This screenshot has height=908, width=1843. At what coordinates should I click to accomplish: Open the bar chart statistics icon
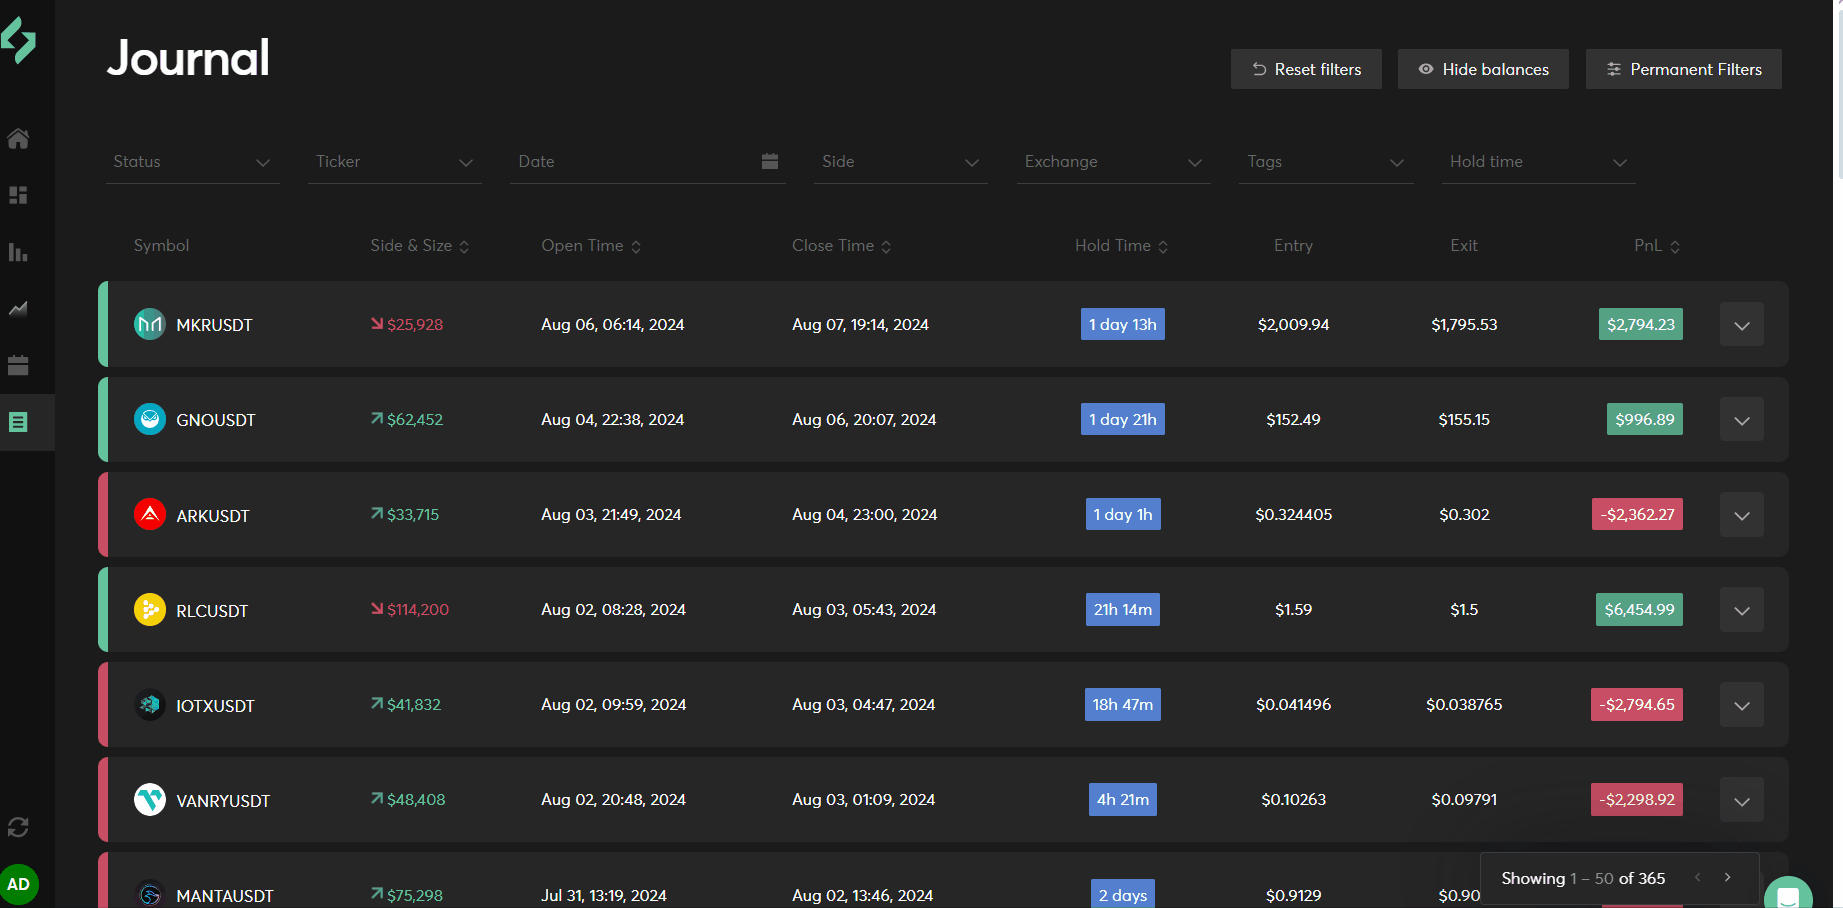18,252
